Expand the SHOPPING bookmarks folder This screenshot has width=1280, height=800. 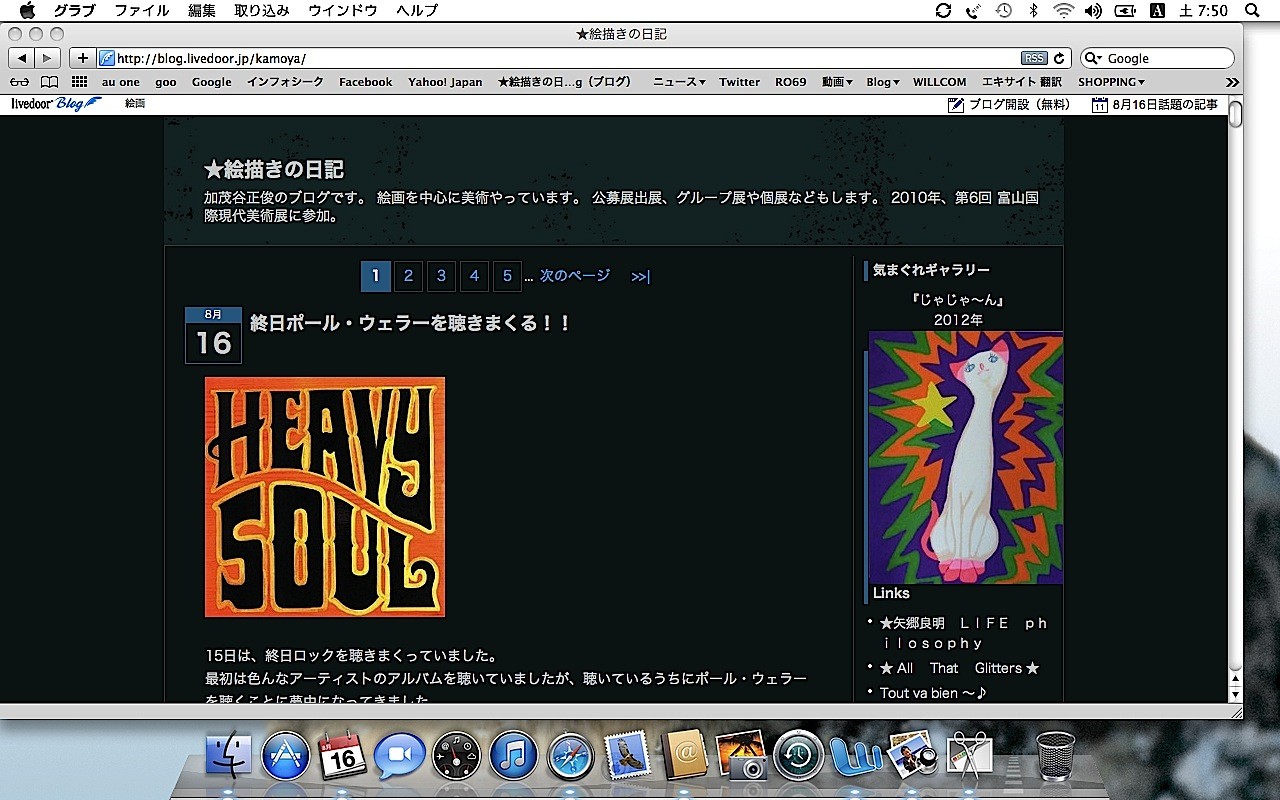point(1111,82)
